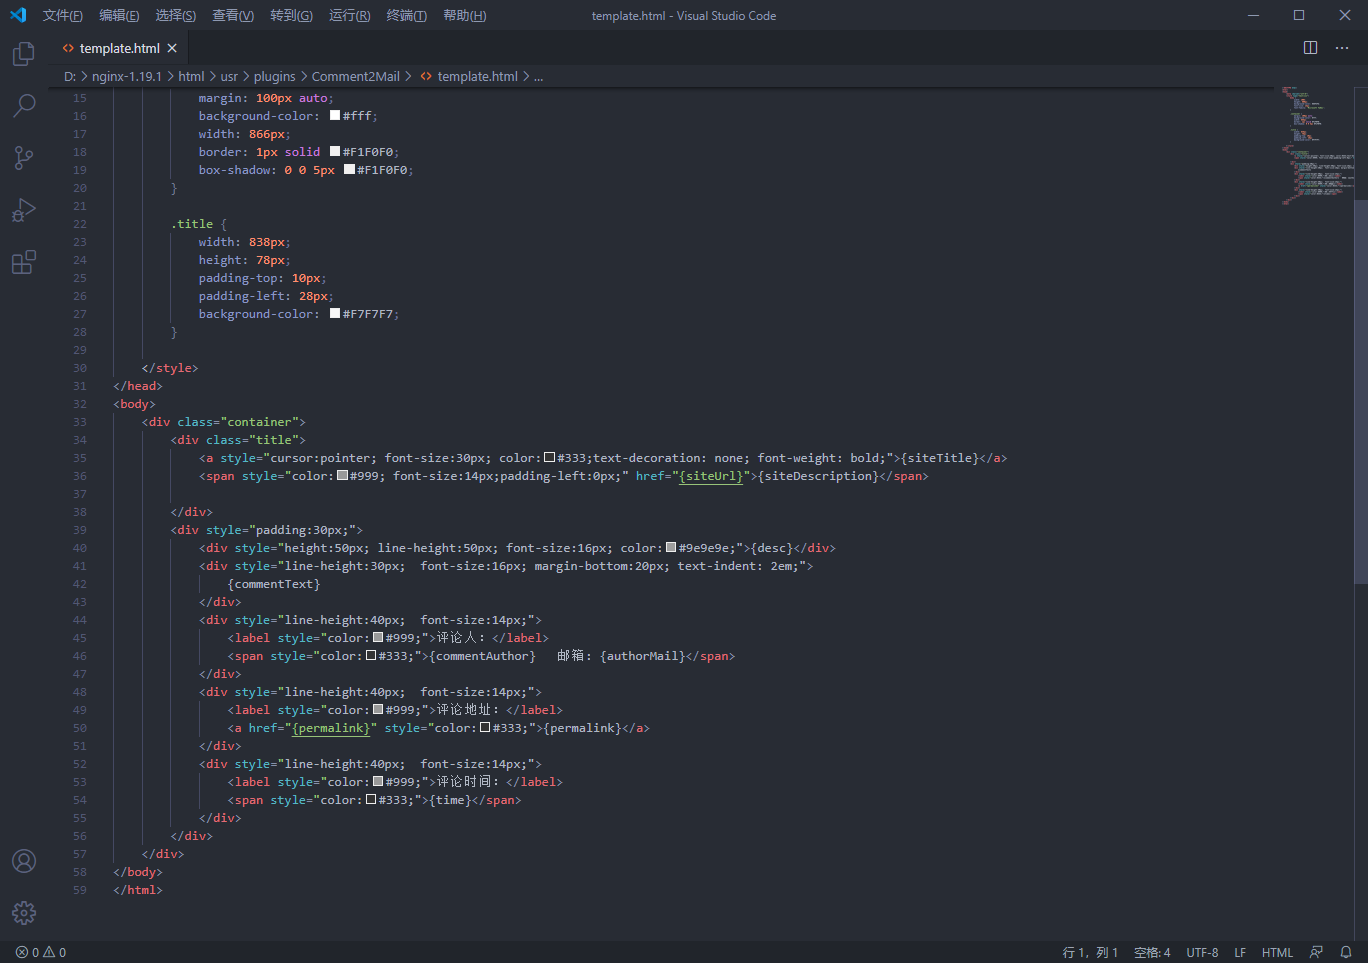The image size is (1368, 963).
Task: Open the Run and Debug view
Action: point(24,209)
